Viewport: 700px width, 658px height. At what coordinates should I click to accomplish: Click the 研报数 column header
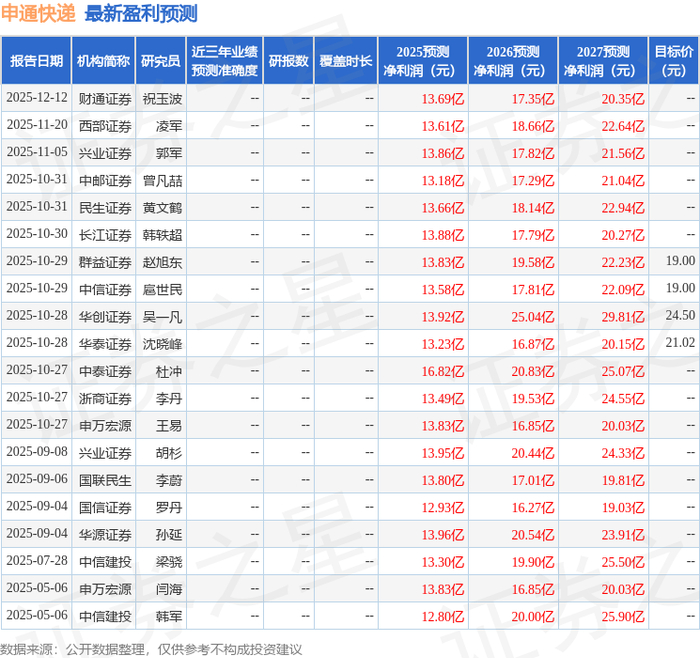tap(288, 61)
